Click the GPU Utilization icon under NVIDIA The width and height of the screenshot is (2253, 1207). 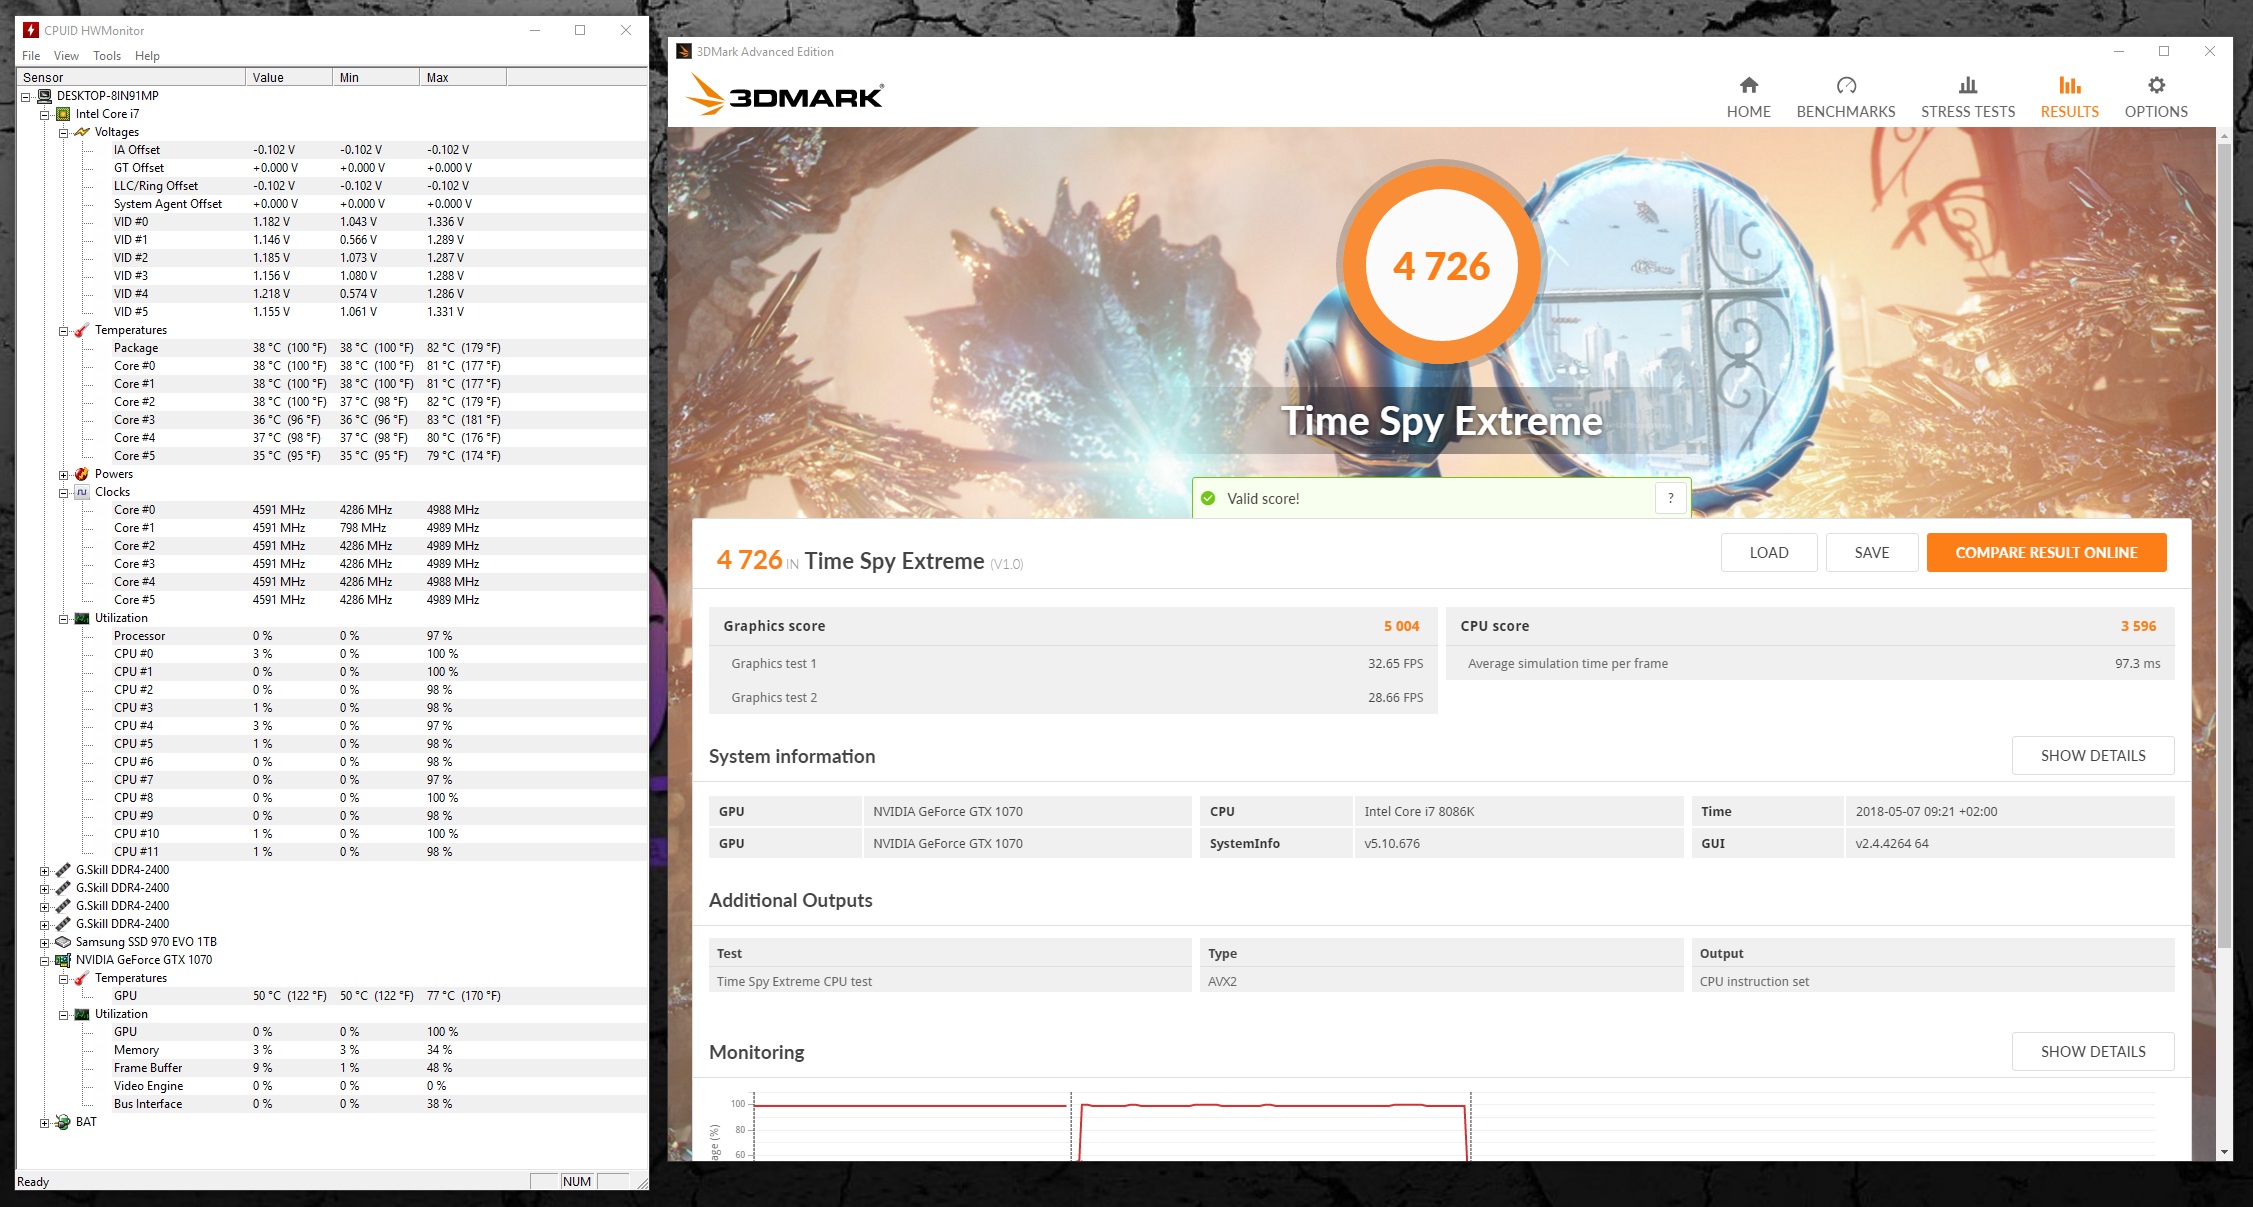pyautogui.click(x=82, y=1014)
